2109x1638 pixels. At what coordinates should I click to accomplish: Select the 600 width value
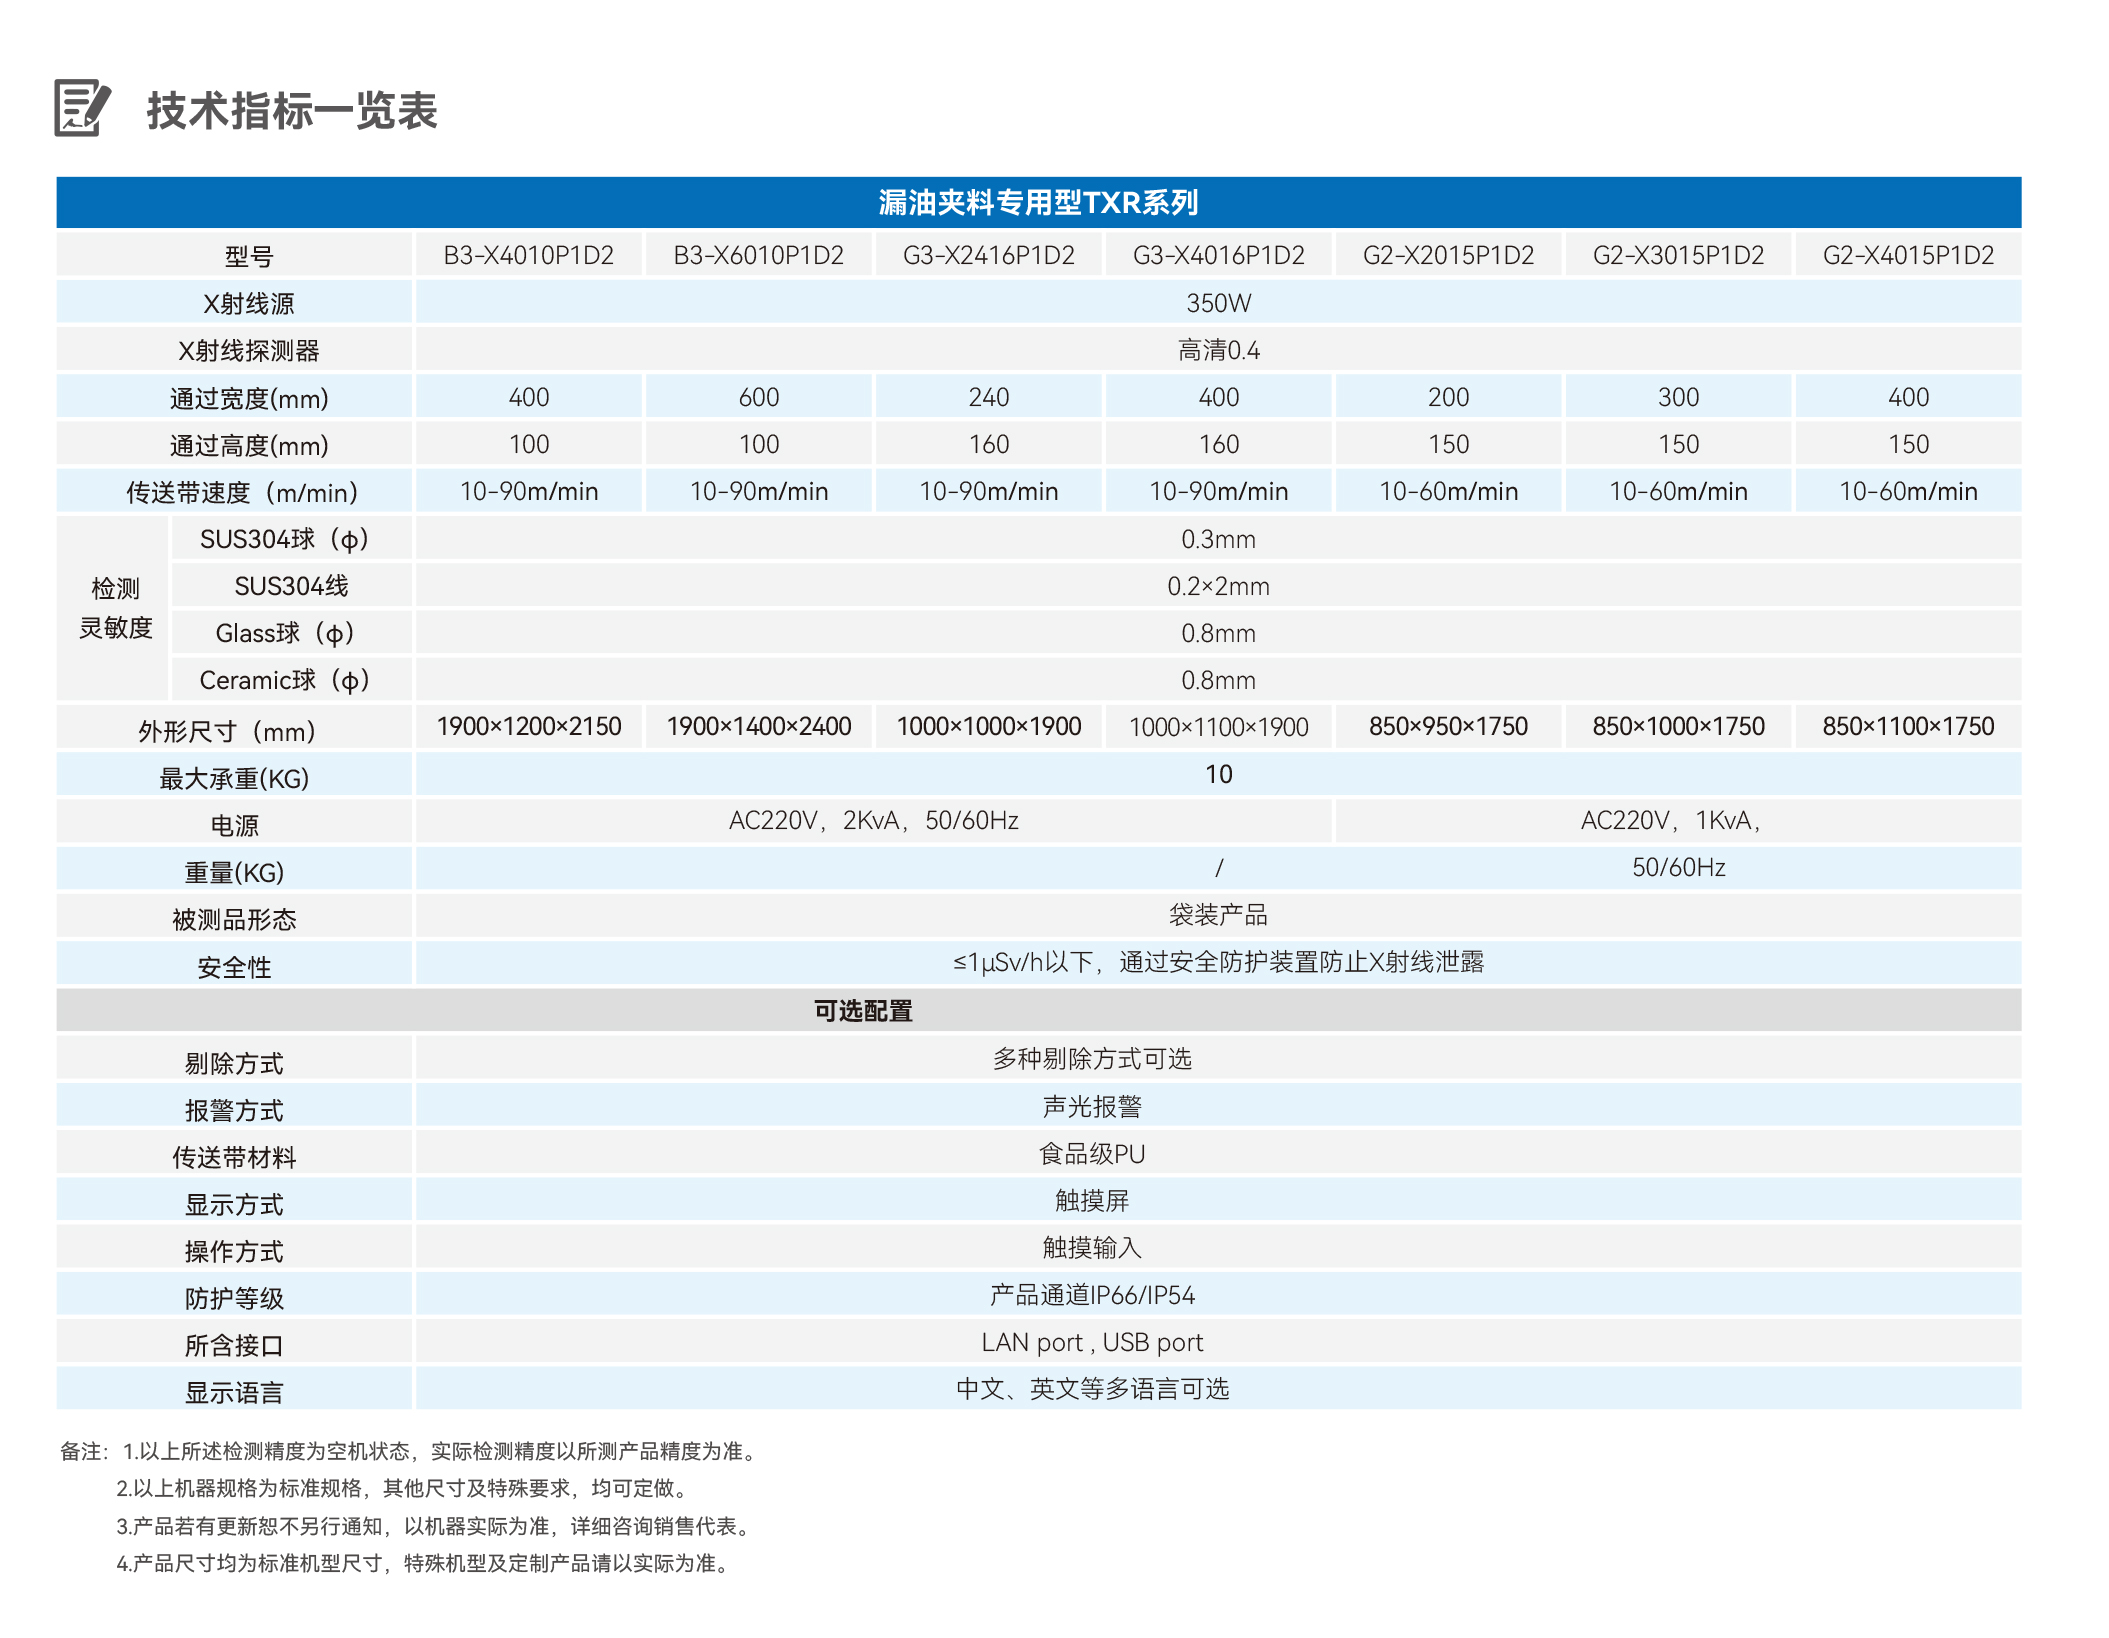[x=758, y=397]
